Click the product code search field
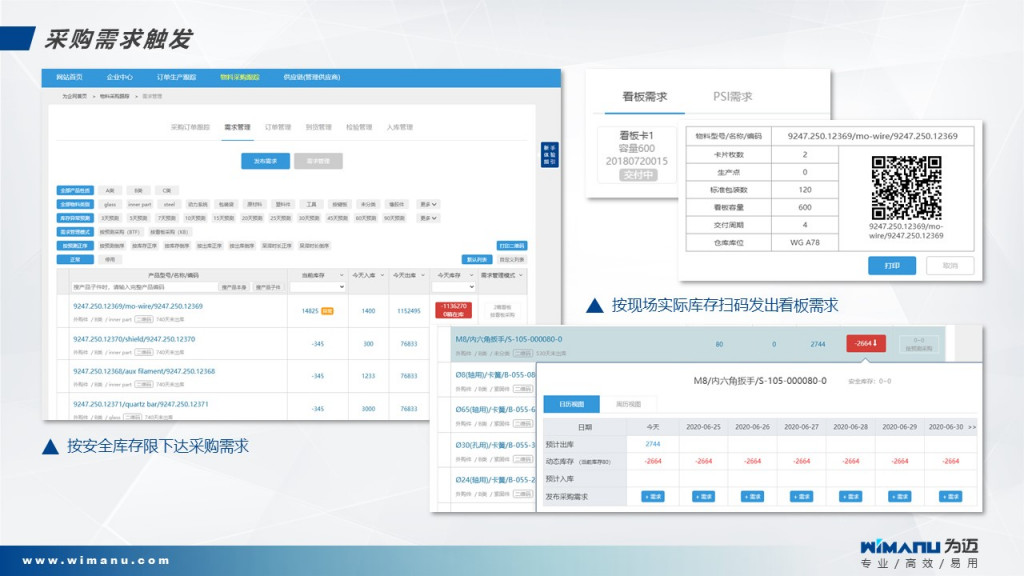1024x576 pixels. pyautogui.click(x=143, y=287)
